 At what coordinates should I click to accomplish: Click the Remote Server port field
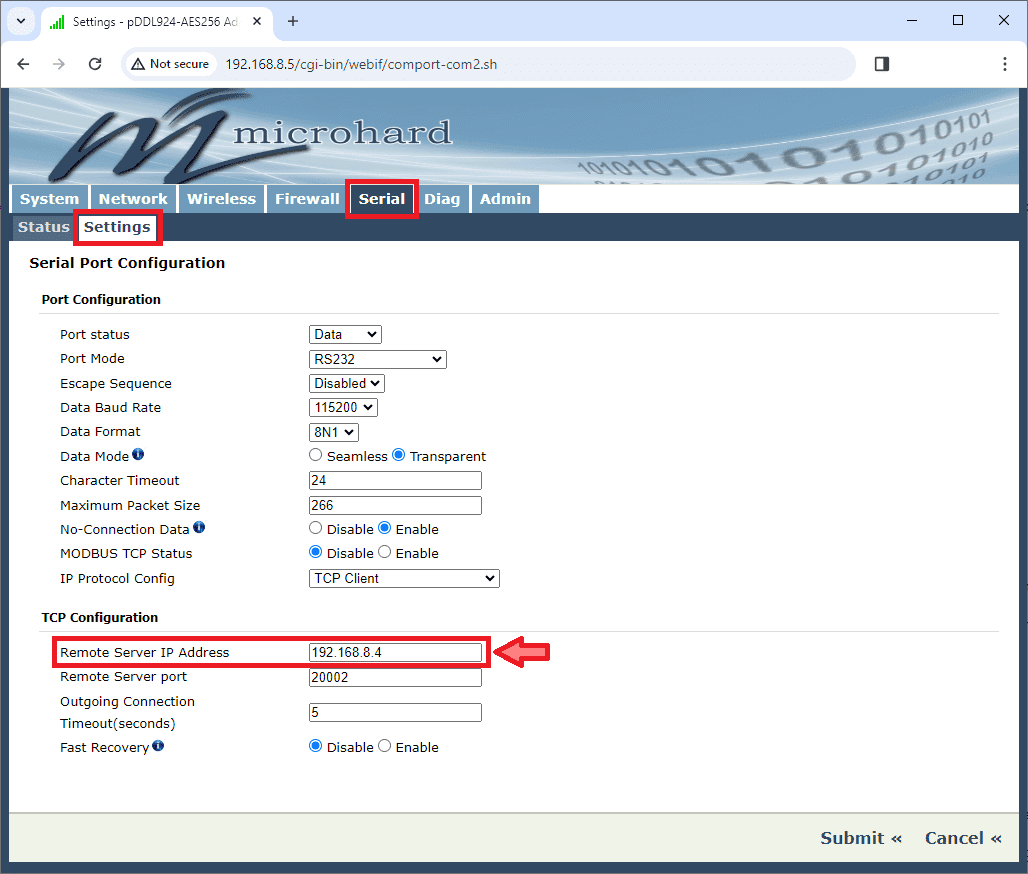395,677
